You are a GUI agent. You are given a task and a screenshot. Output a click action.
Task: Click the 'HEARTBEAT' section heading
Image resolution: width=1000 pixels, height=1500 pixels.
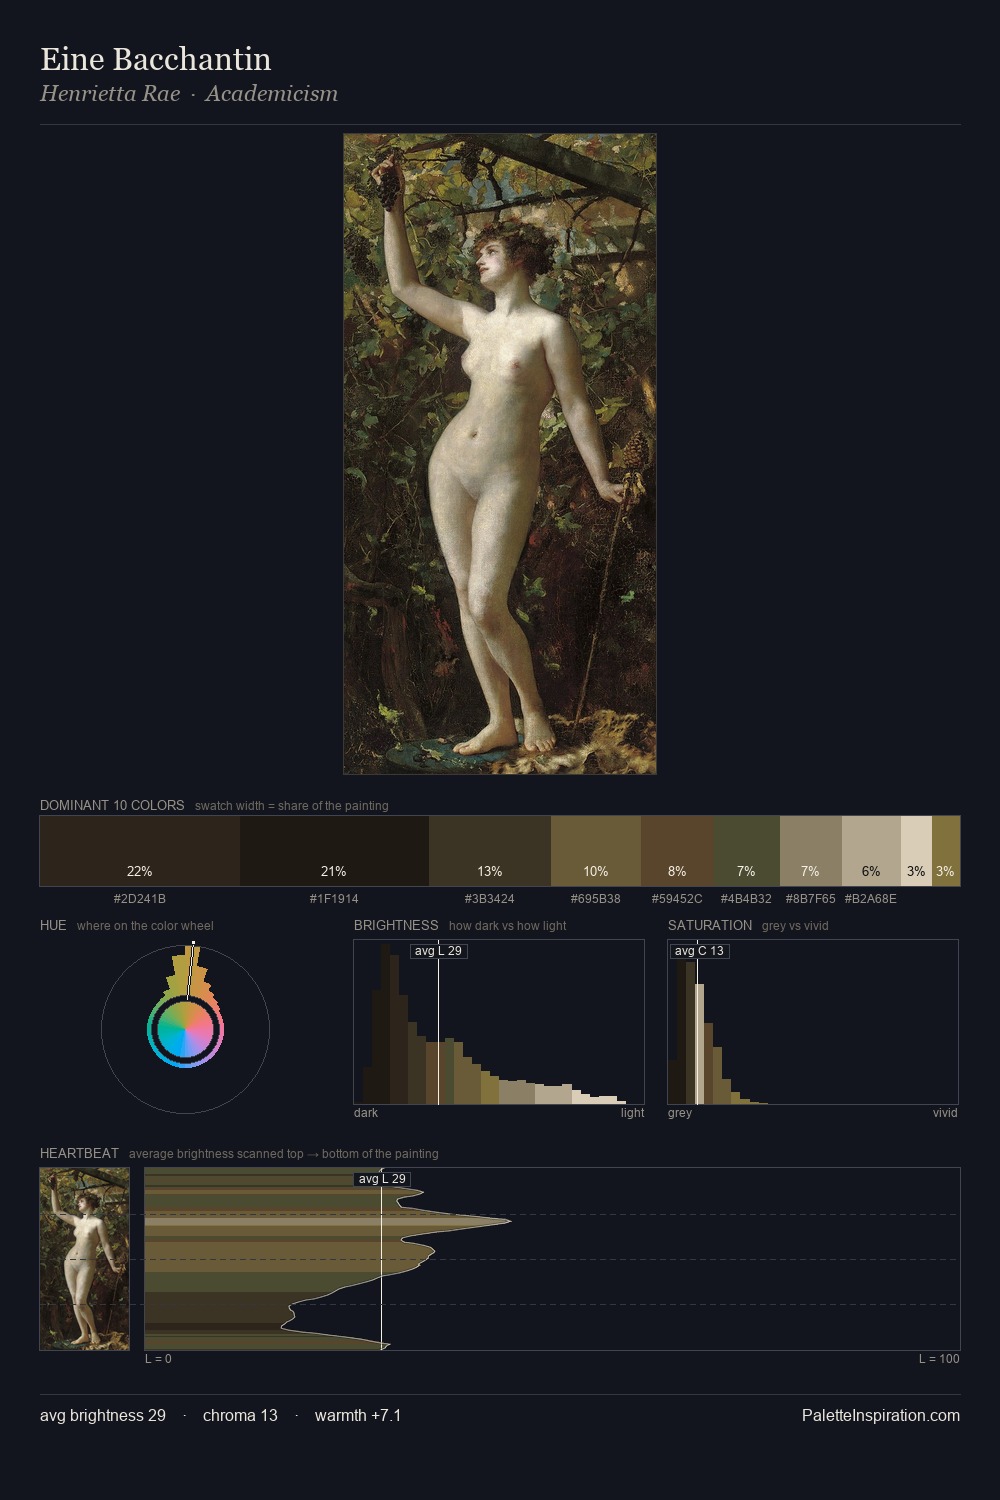tap(79, 1153)
